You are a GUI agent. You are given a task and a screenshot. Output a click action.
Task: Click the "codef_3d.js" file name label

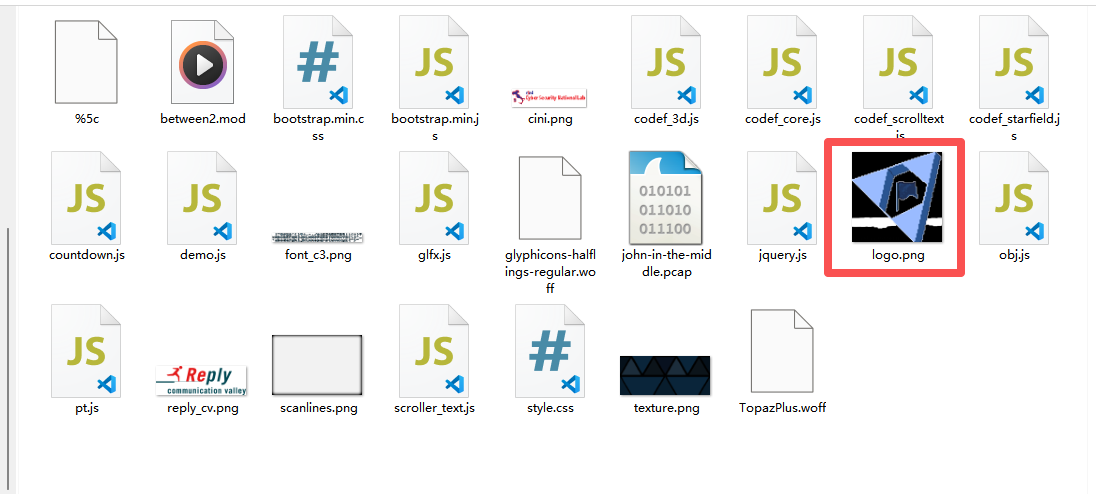tap(666, 119)
